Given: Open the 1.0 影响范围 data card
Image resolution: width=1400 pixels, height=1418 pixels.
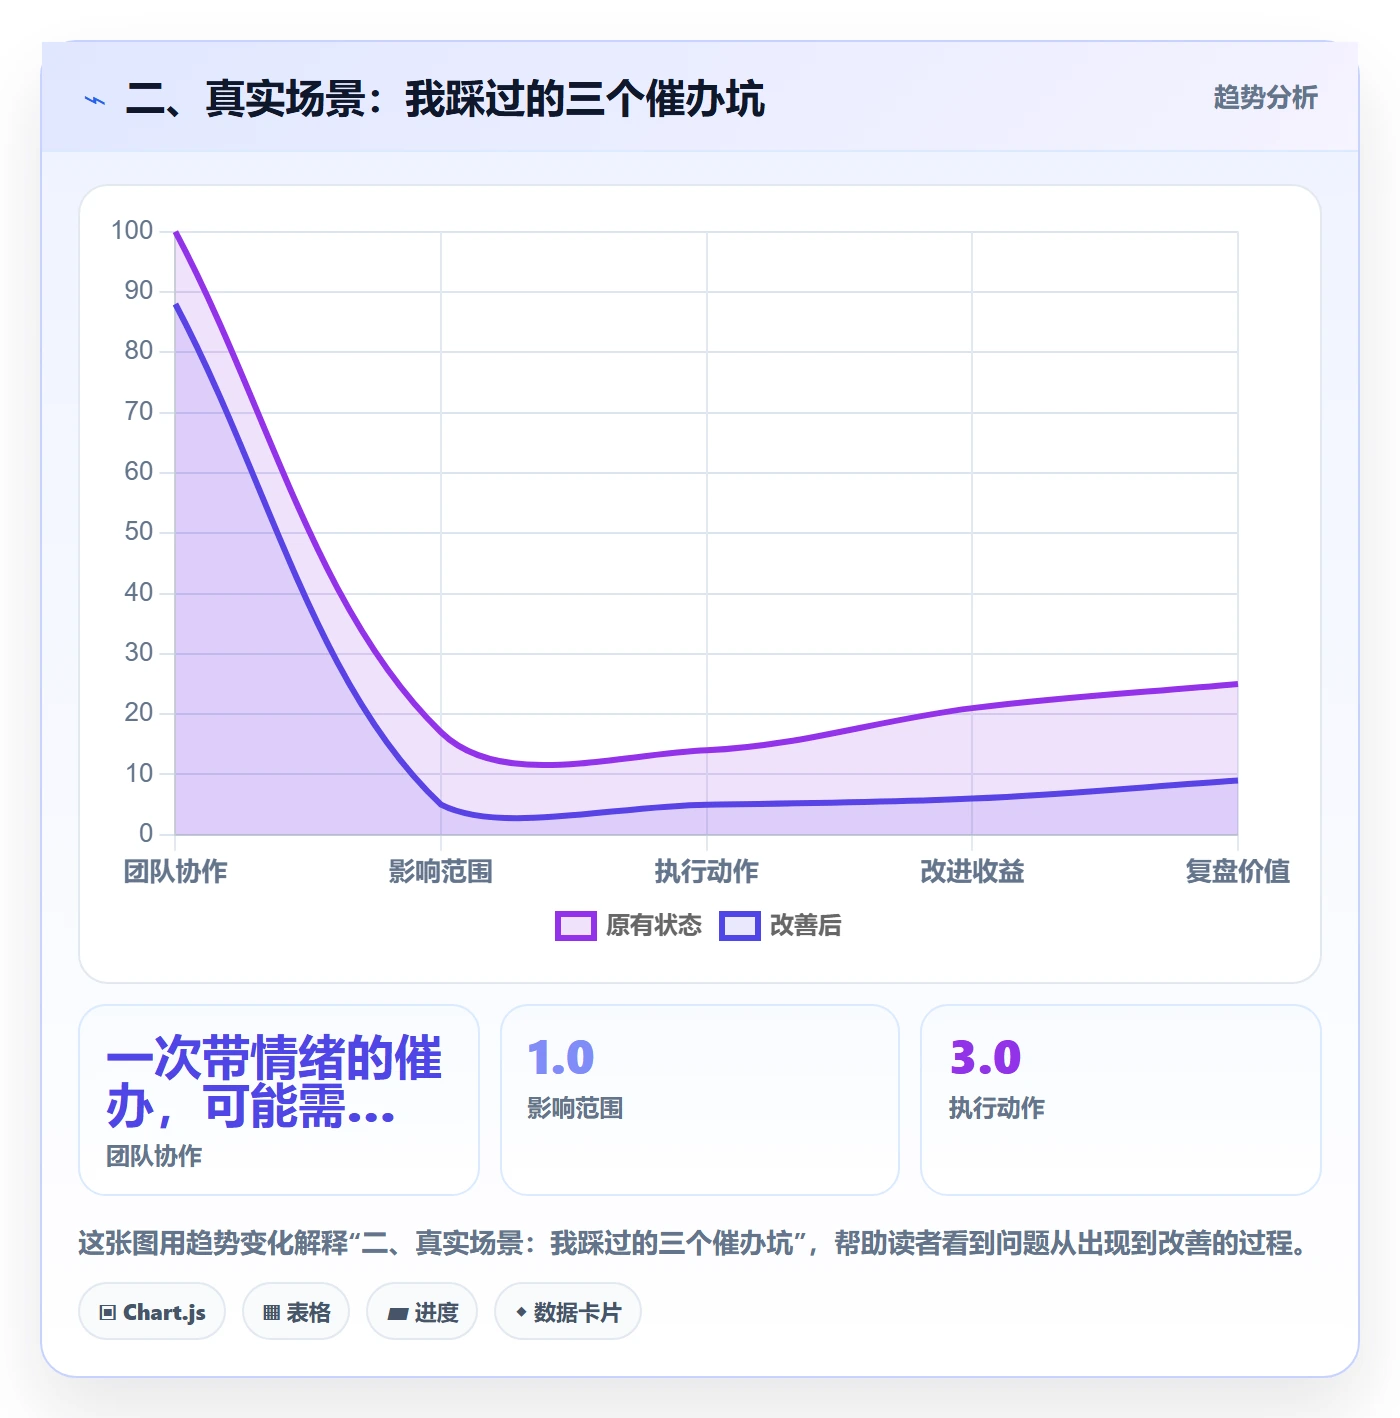Looking at the screenshot, I should click(700, 1100).
